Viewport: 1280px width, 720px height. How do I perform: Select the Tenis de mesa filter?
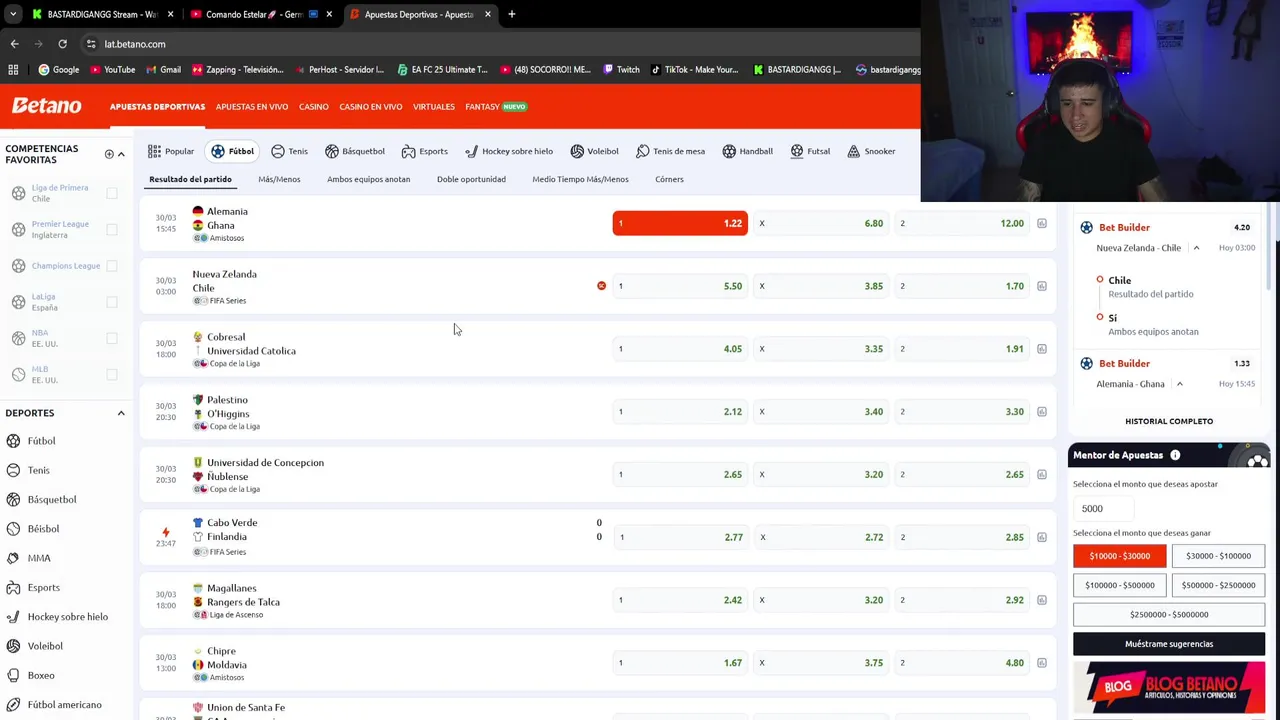[670, 151]
